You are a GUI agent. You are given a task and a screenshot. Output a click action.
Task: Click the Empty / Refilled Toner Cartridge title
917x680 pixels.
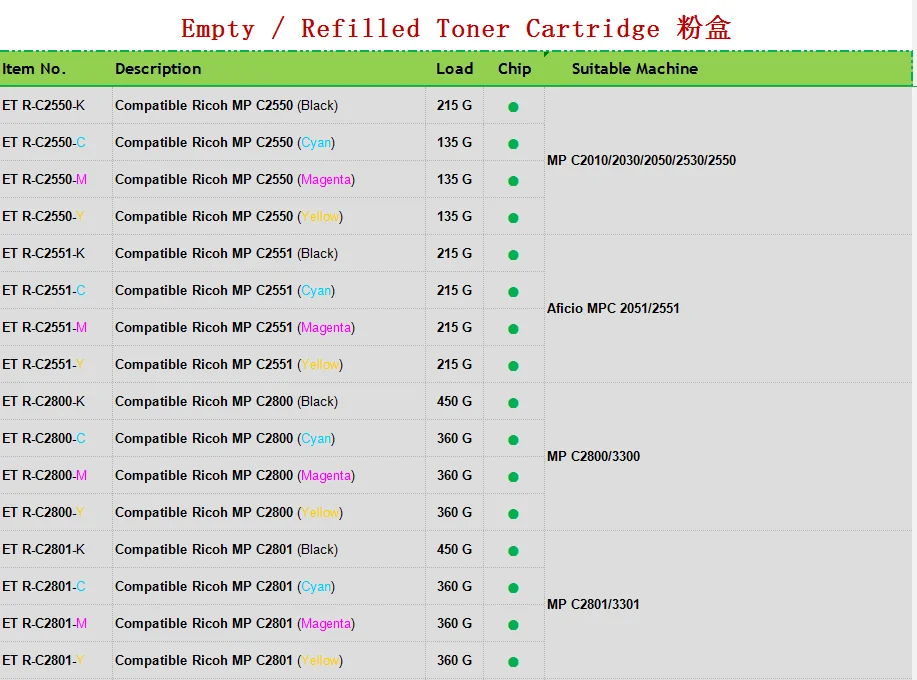coord(456,28)
